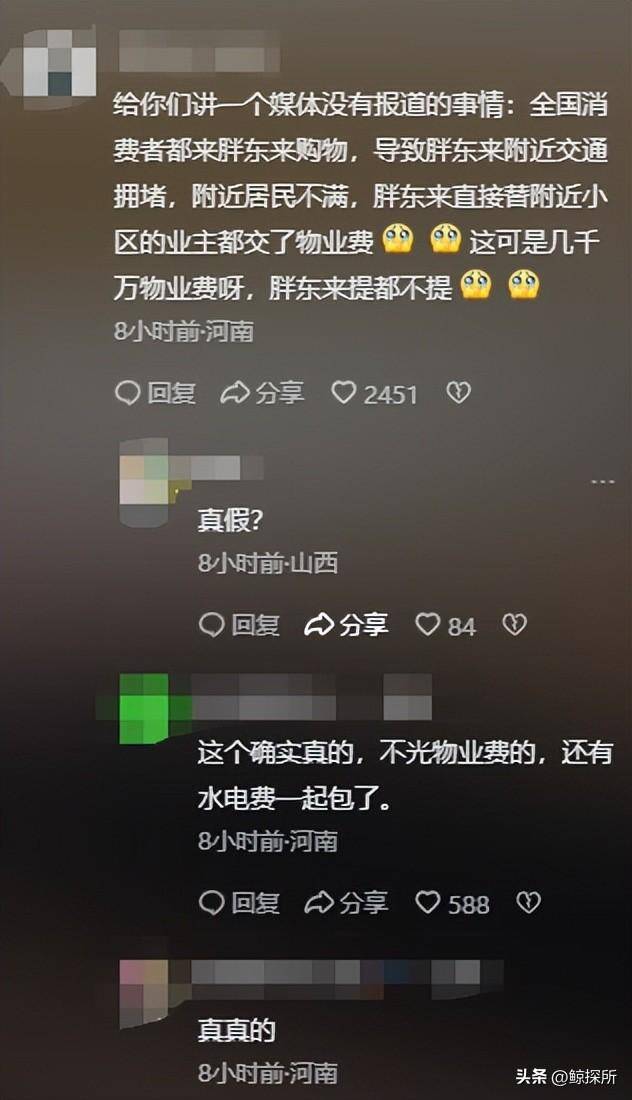Open the three-dot more options menu
The image size is (632, 1100).
tap(603, 482)
